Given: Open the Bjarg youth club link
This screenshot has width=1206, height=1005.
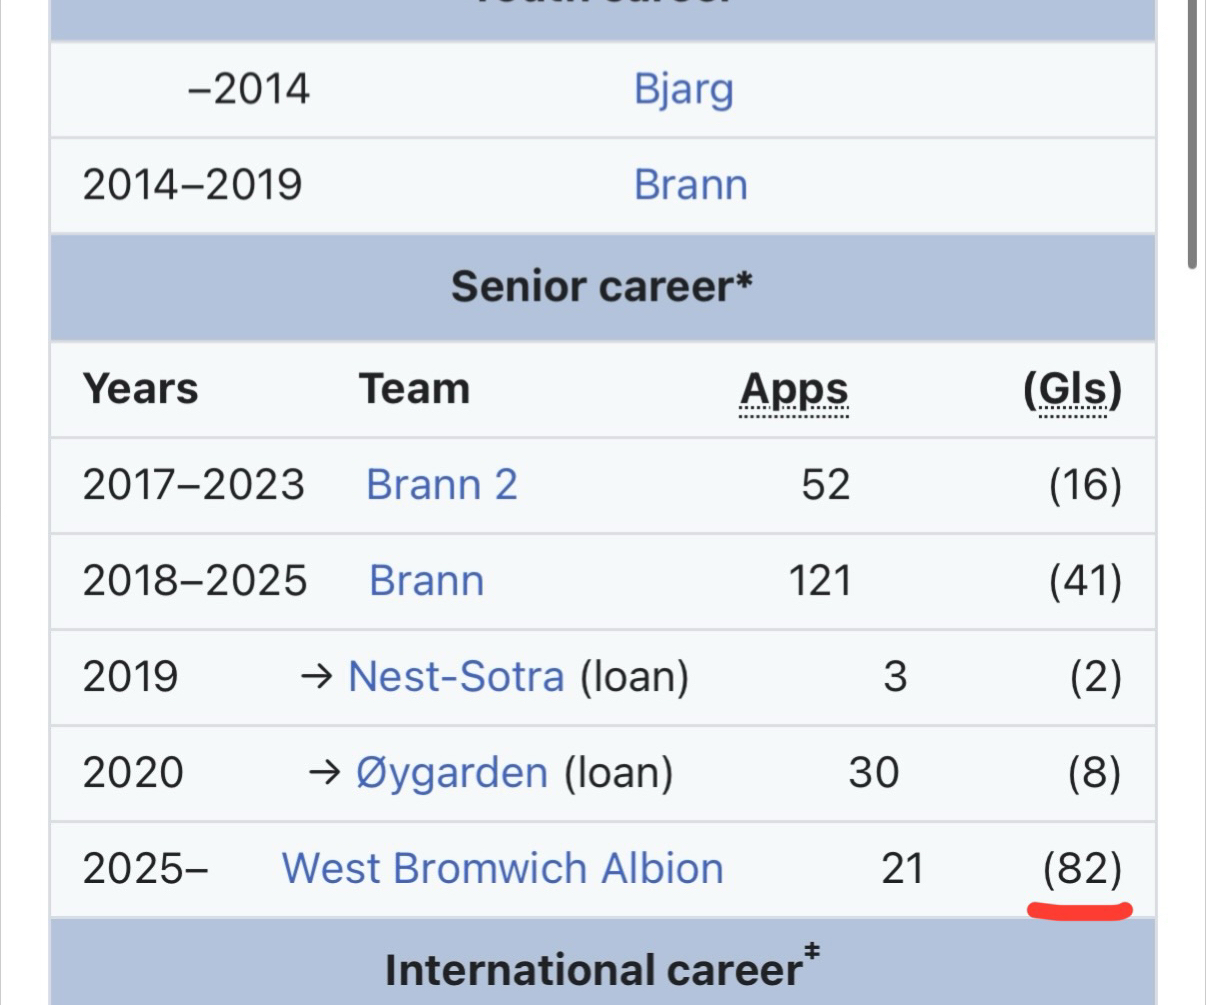Looking at the screenshot, I should 683,90.
